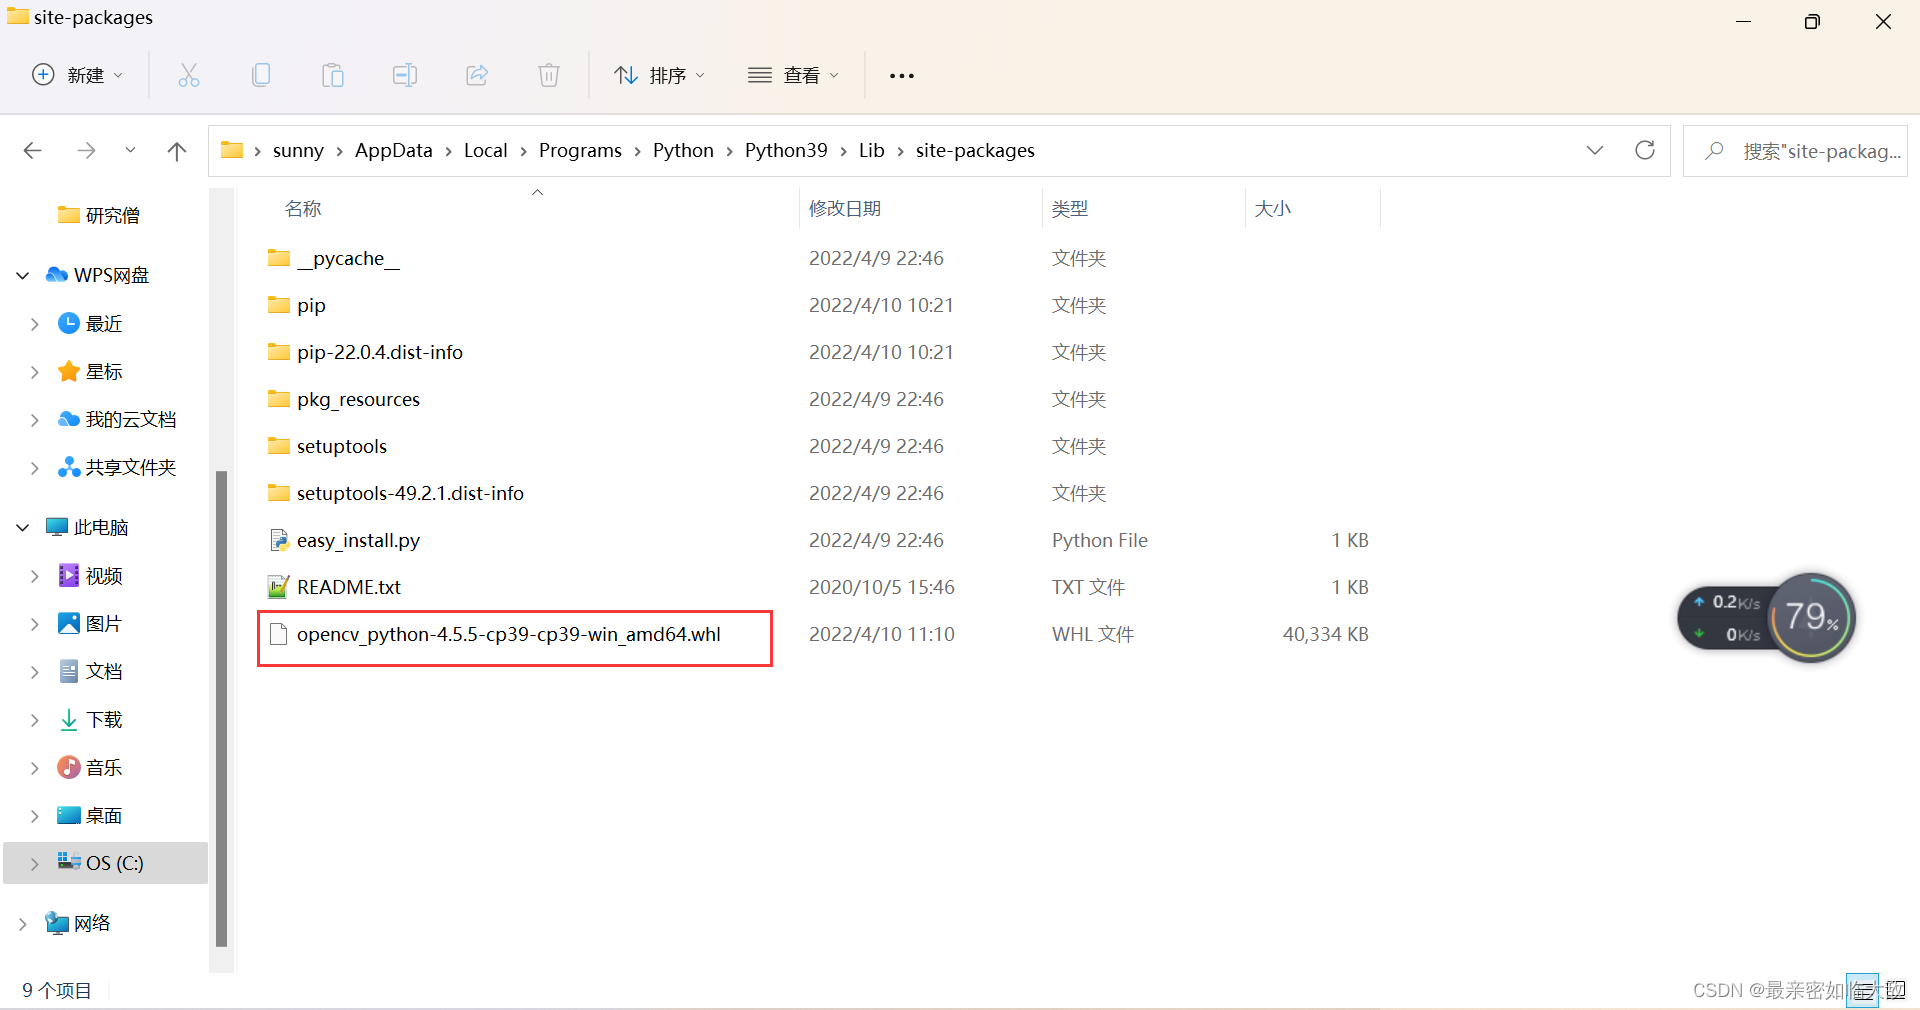This screenshot has width=1920, height=1010.
Task: Click the Share icon in the toolbar
Action: 477,75
